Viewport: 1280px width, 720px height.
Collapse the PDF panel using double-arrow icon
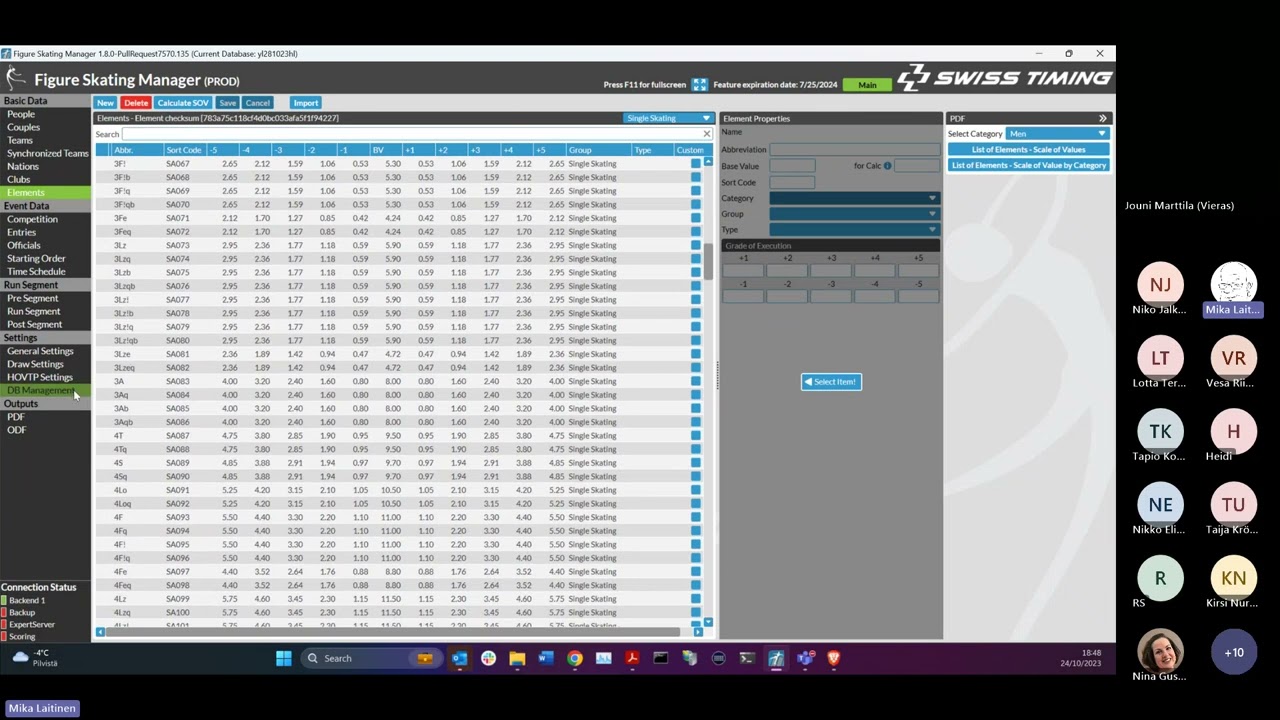[1103, 118]
